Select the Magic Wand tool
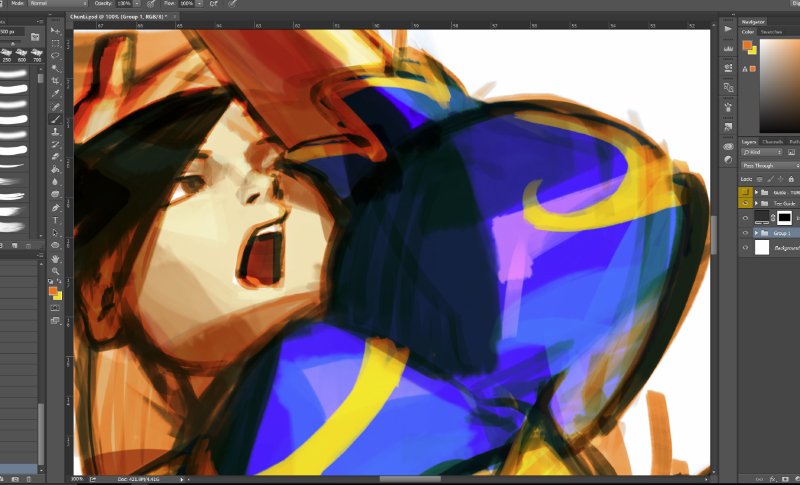Image resolution: width=800 pixels, height=485 pixels. pyautogui.click(x=55, y=68)
